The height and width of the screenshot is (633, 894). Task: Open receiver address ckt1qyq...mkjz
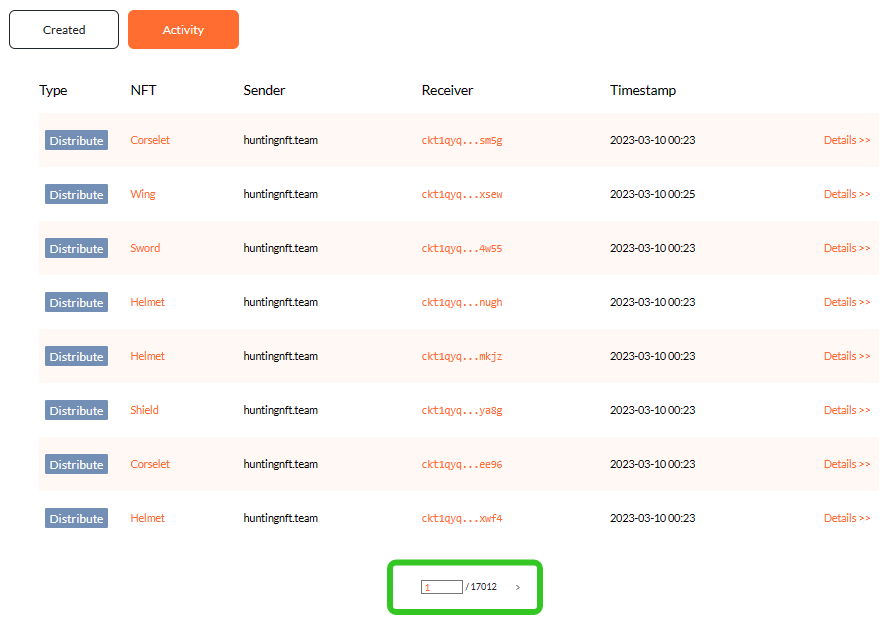tap(461, 356)
